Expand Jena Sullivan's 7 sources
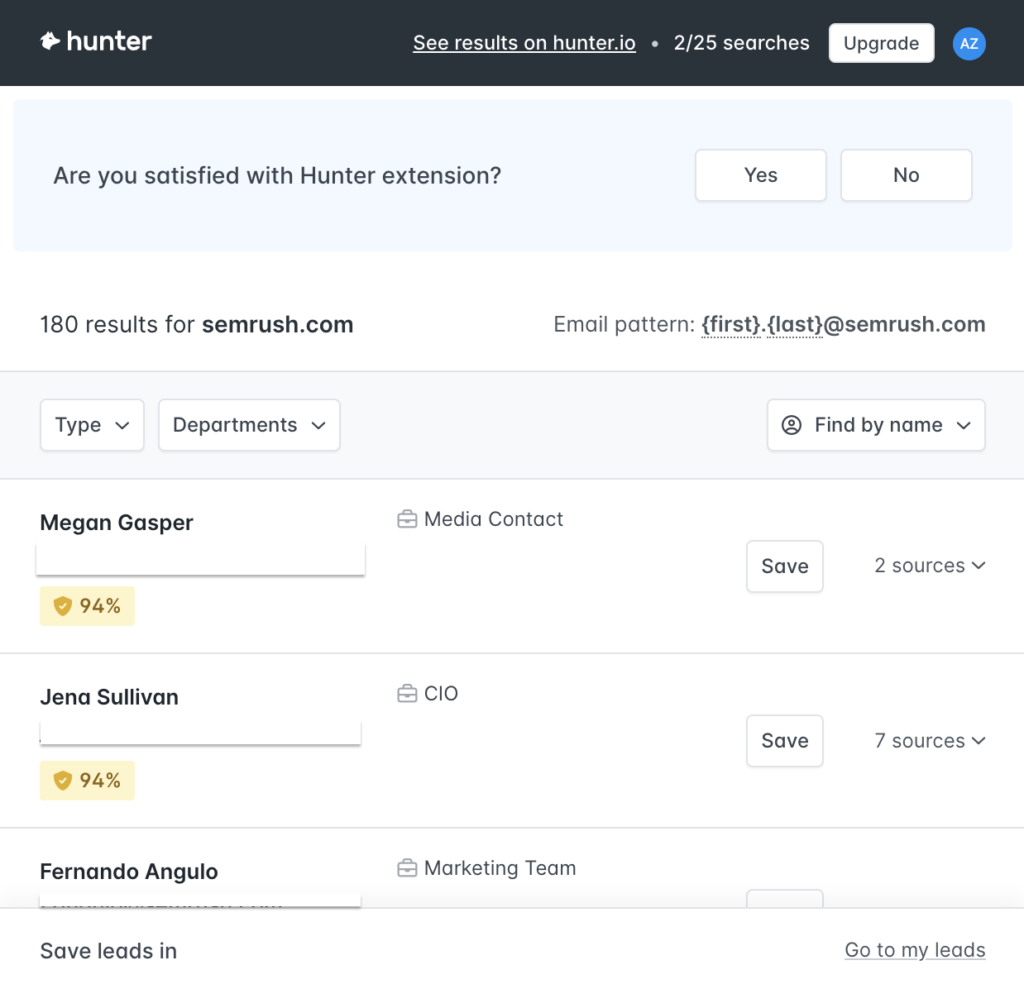The image size is (1024, 989). click(929, 741)
